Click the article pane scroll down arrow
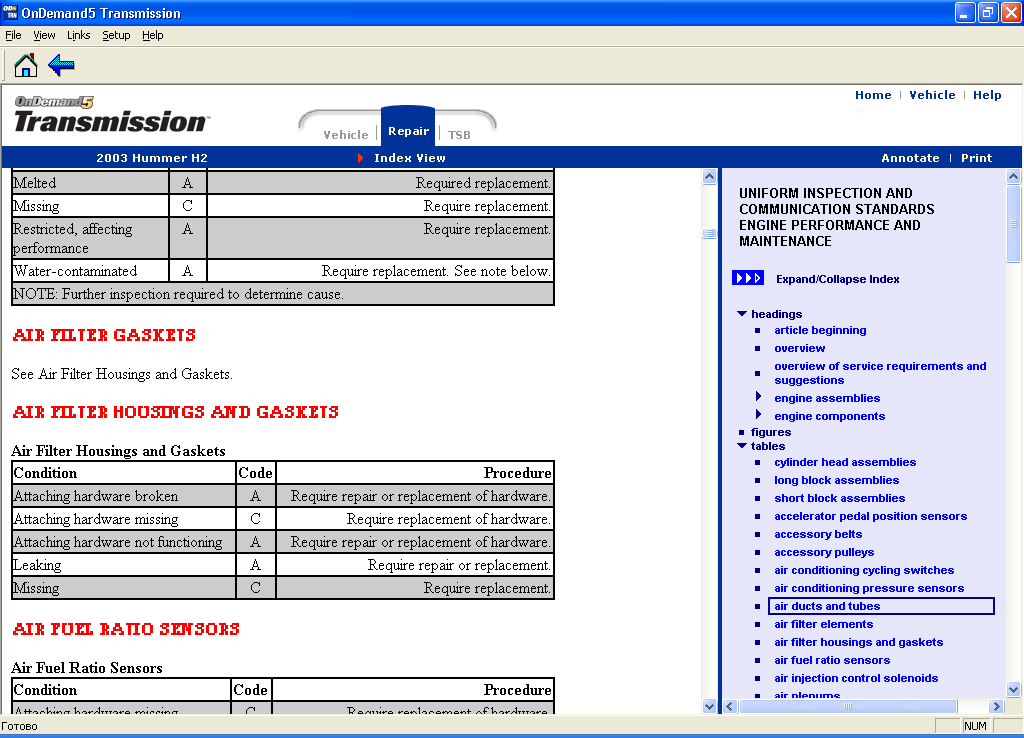 pos(709,706)
